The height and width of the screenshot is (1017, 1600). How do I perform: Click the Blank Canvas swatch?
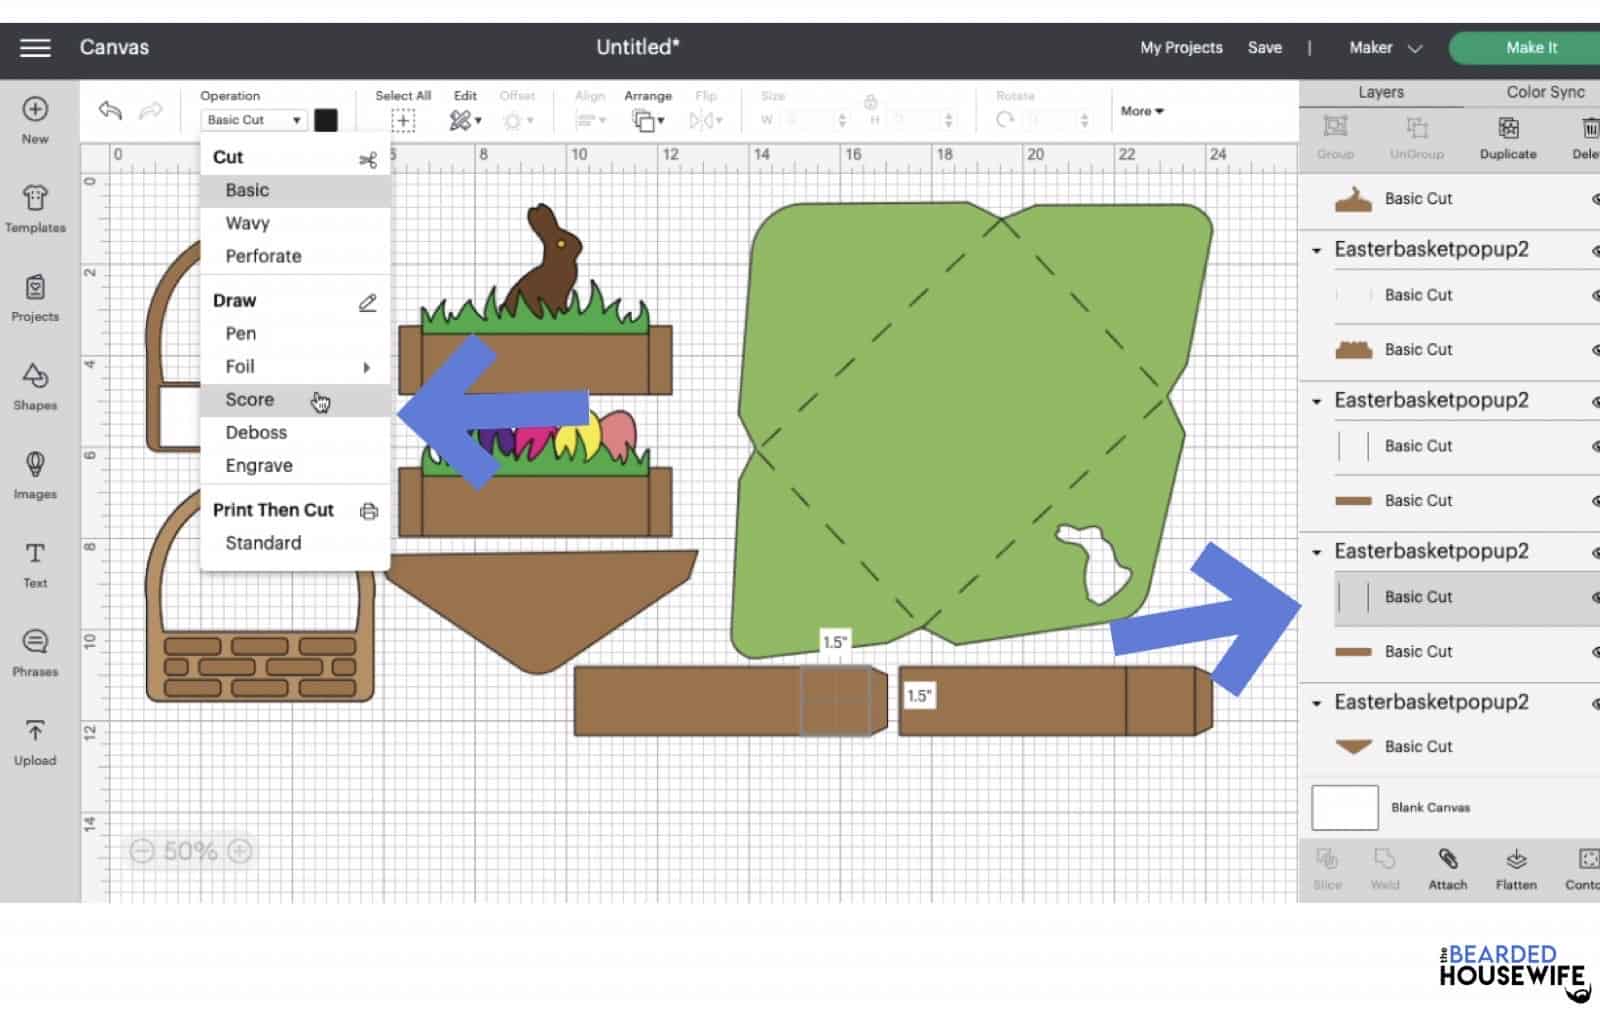(1344, 808)
